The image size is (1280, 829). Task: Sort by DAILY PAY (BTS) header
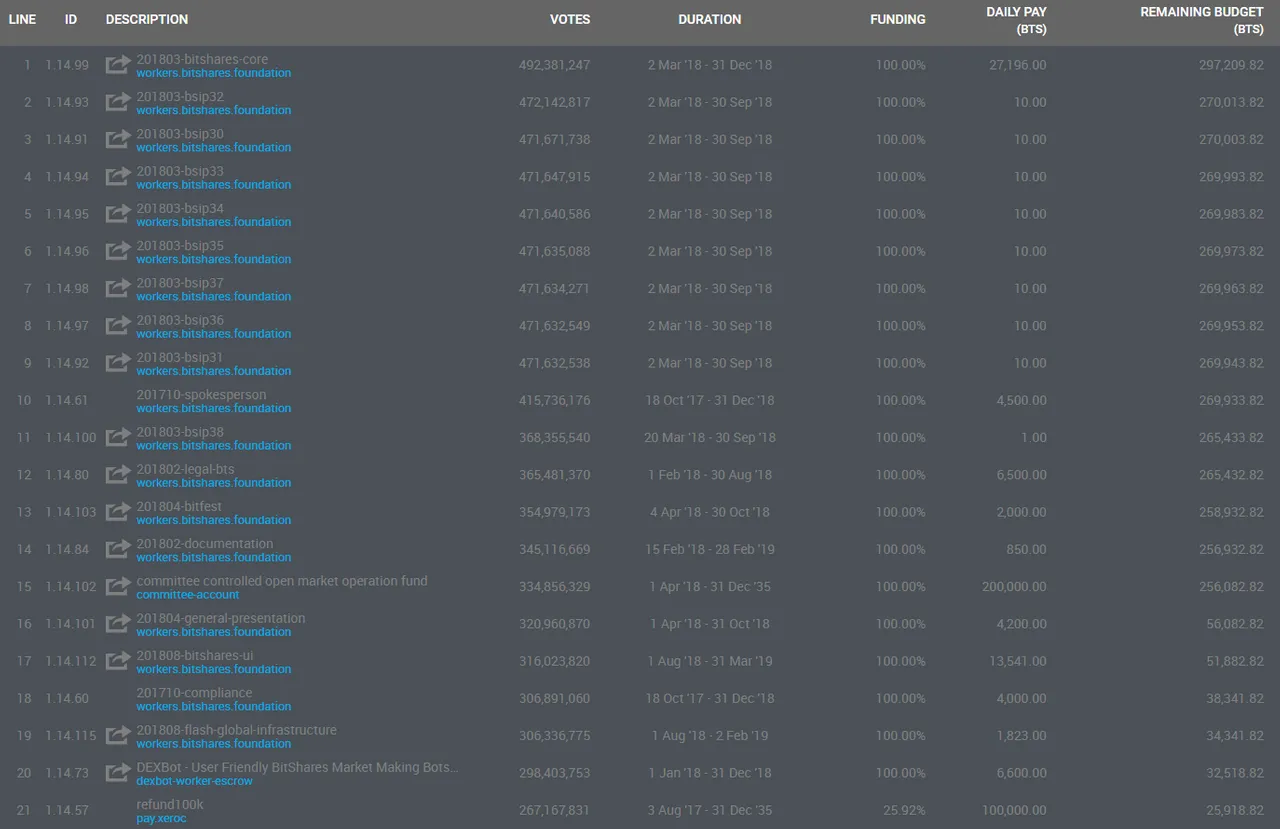(1015, 20)
